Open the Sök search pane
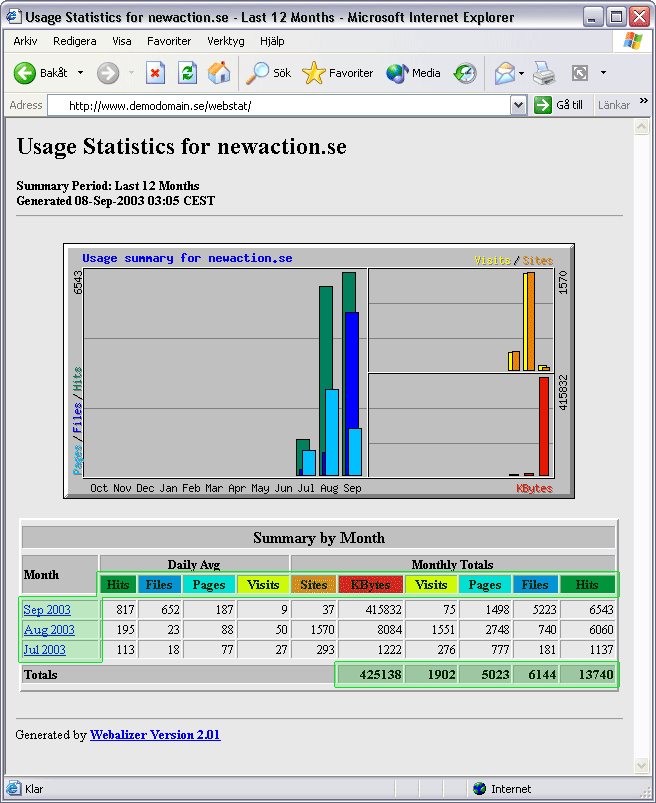 (269, 73)
